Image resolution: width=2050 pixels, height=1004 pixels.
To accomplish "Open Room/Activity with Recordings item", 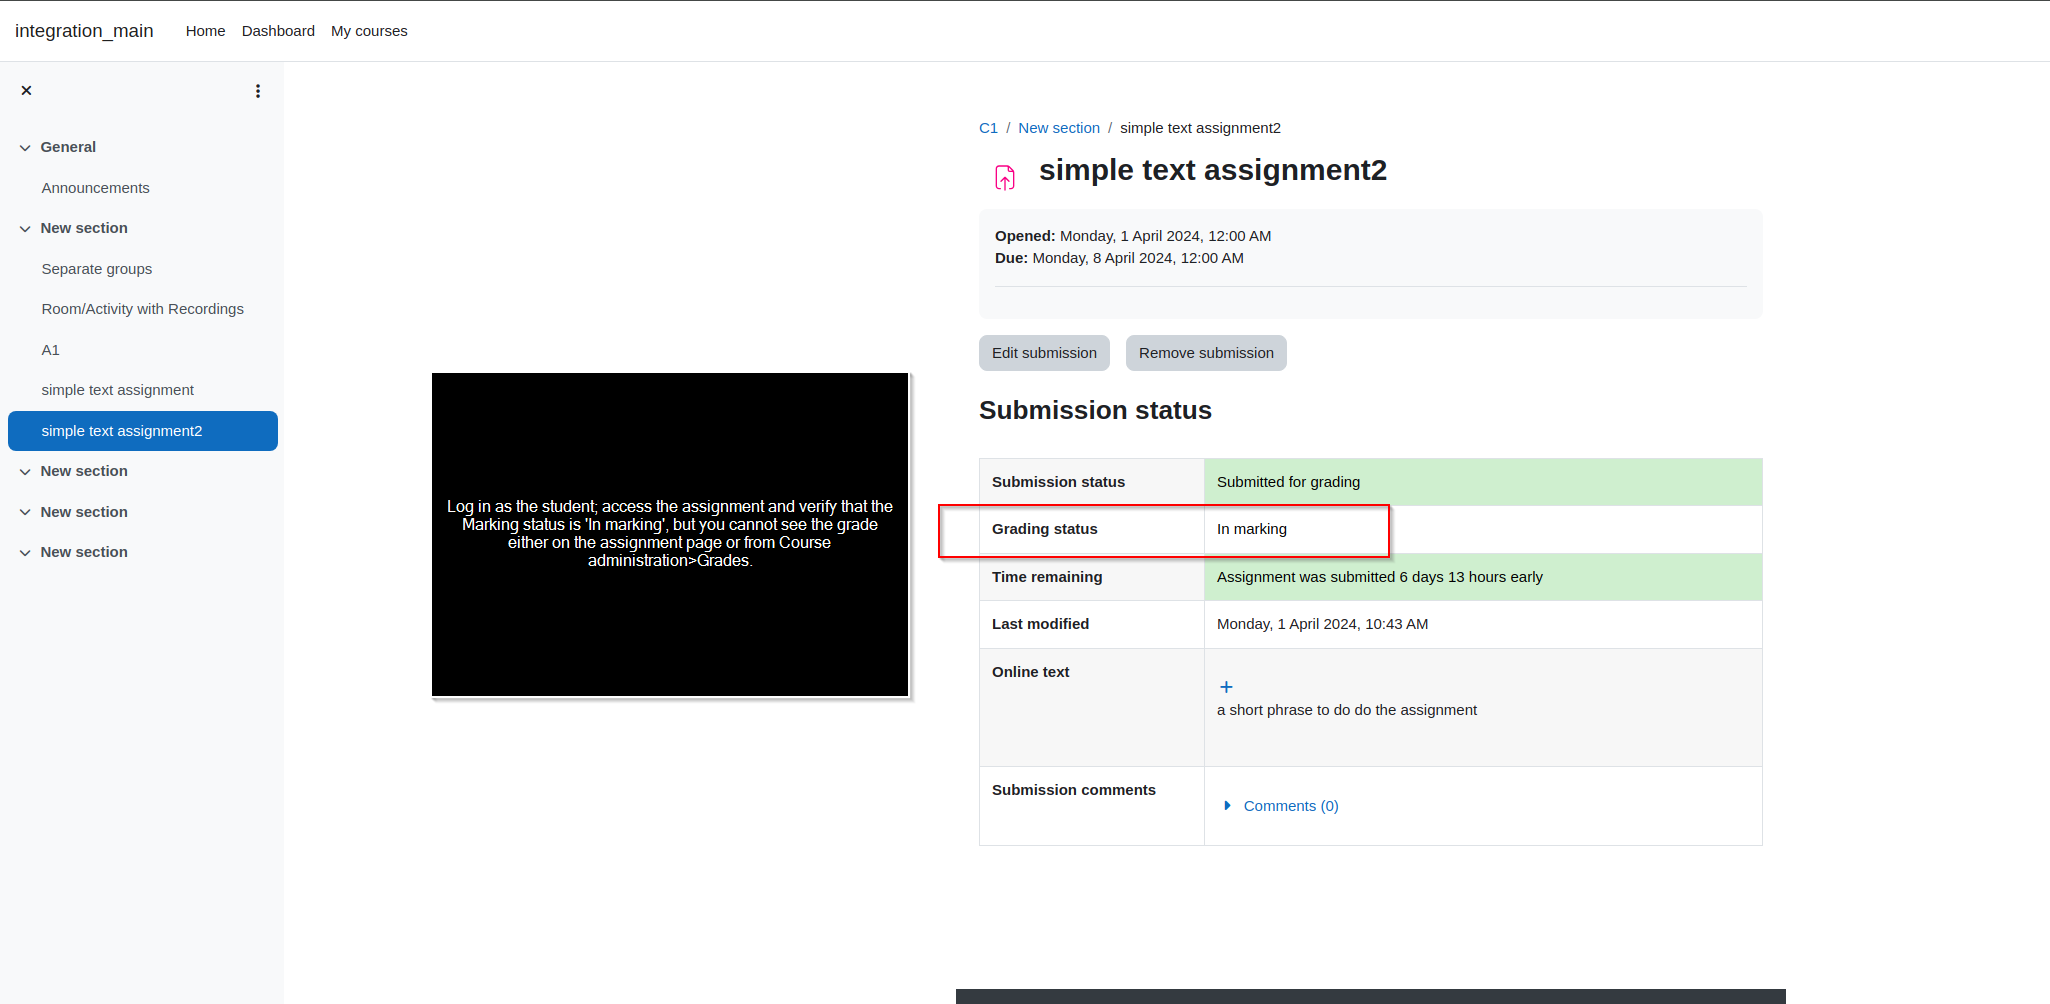I will tap(142, 309).
